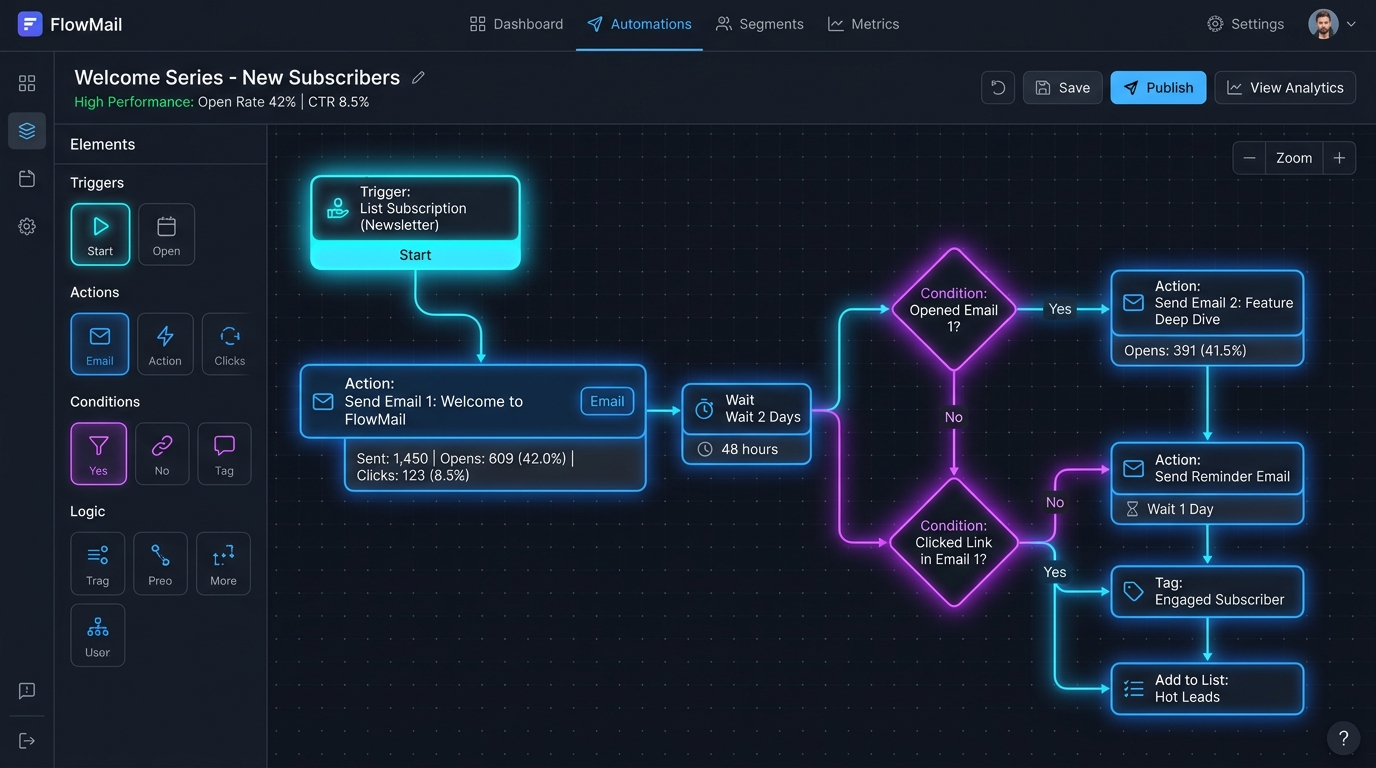Select the Wait 2 Days node

tap(746, 423)
